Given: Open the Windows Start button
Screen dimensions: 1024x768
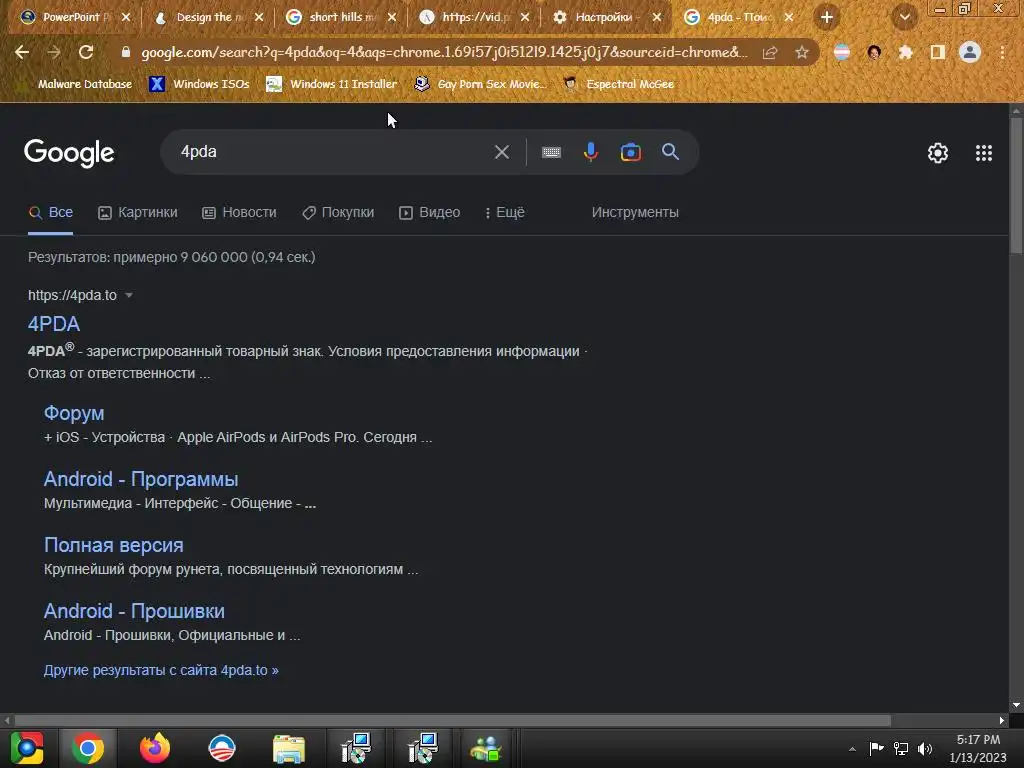Looking at the screenshot, I should click(26, 748).
